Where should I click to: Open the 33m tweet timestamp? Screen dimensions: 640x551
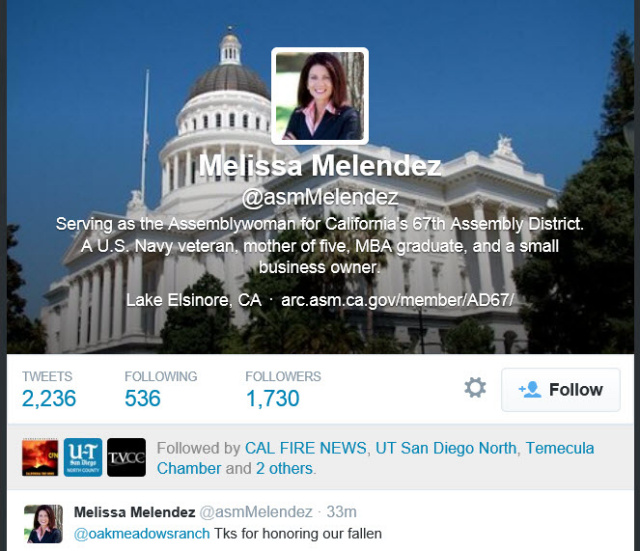point(342,512)
